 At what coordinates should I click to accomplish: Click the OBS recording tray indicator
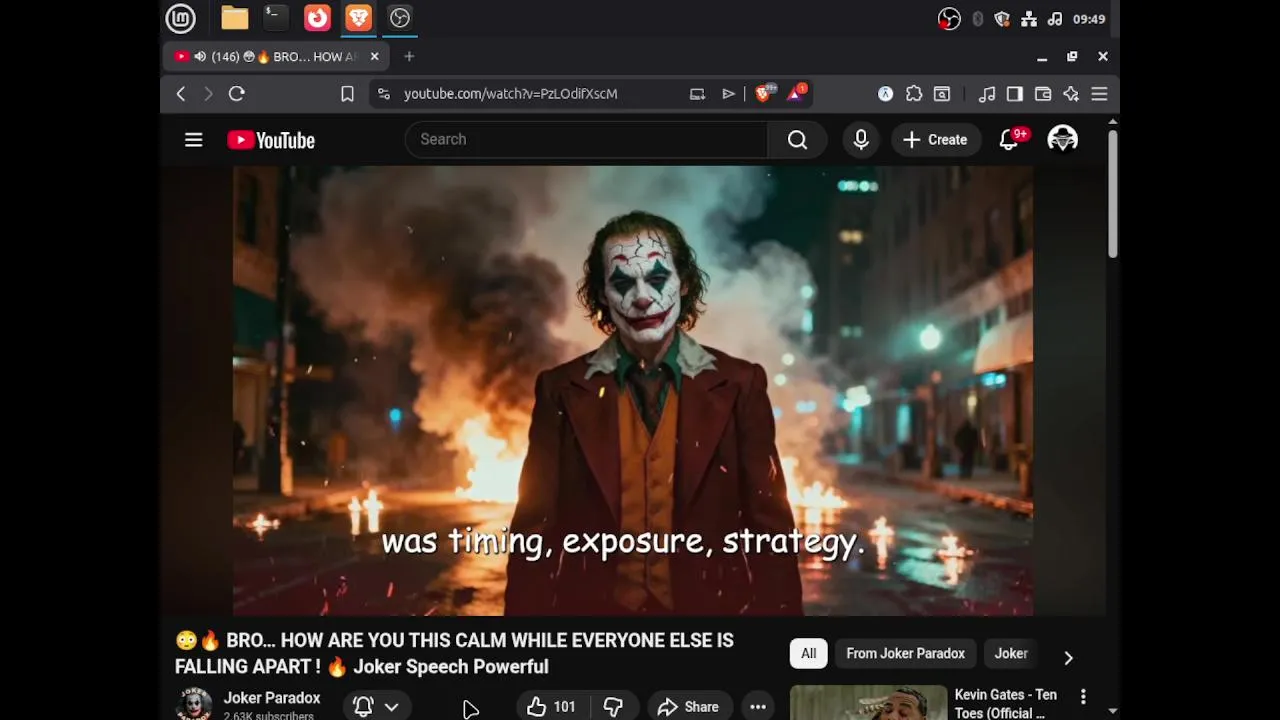(949, 19)
